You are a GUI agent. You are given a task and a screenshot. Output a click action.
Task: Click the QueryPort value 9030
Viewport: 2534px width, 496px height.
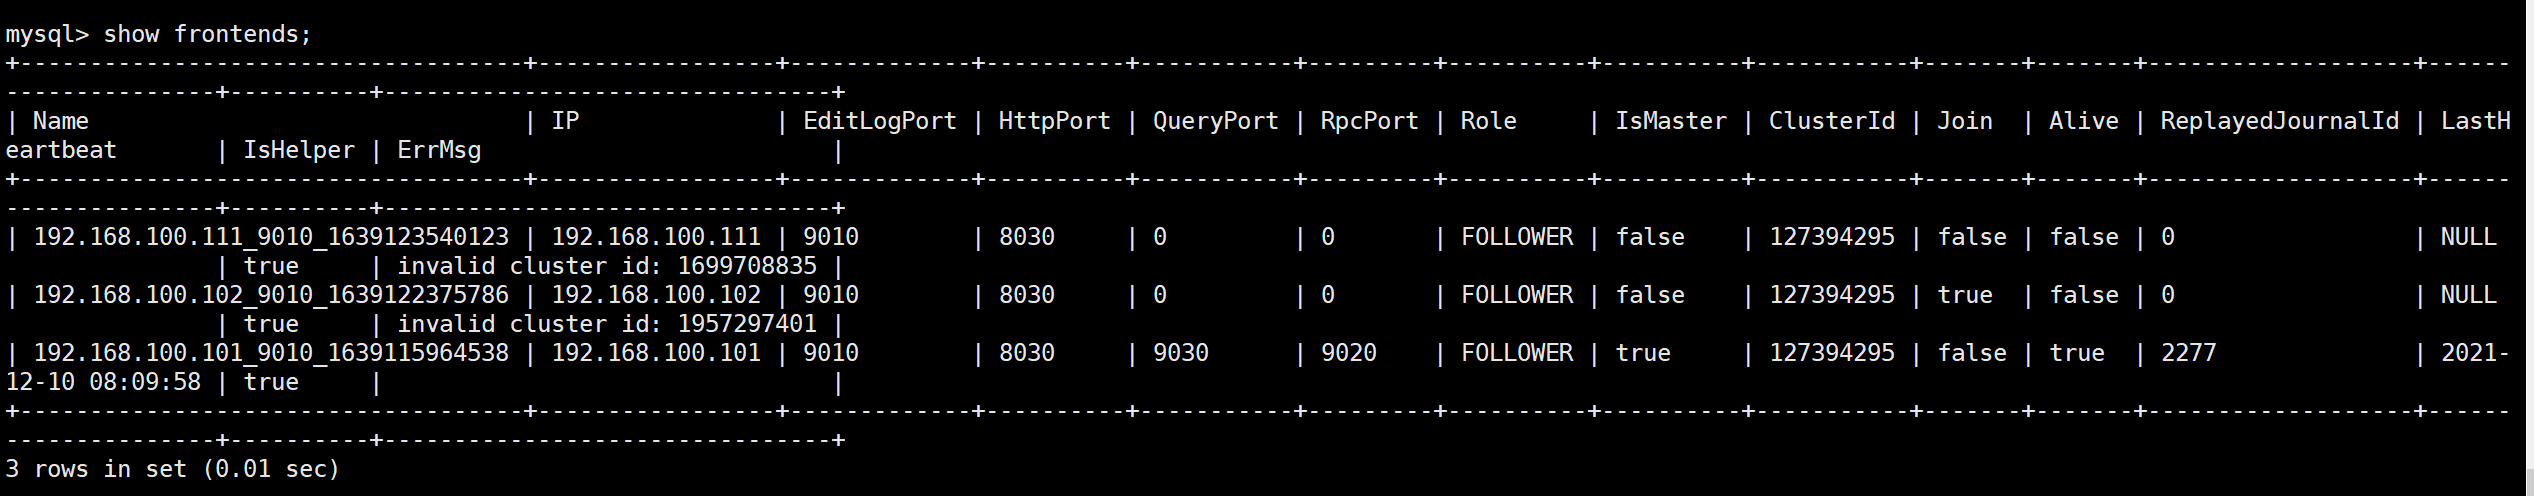coord(1180,354)
